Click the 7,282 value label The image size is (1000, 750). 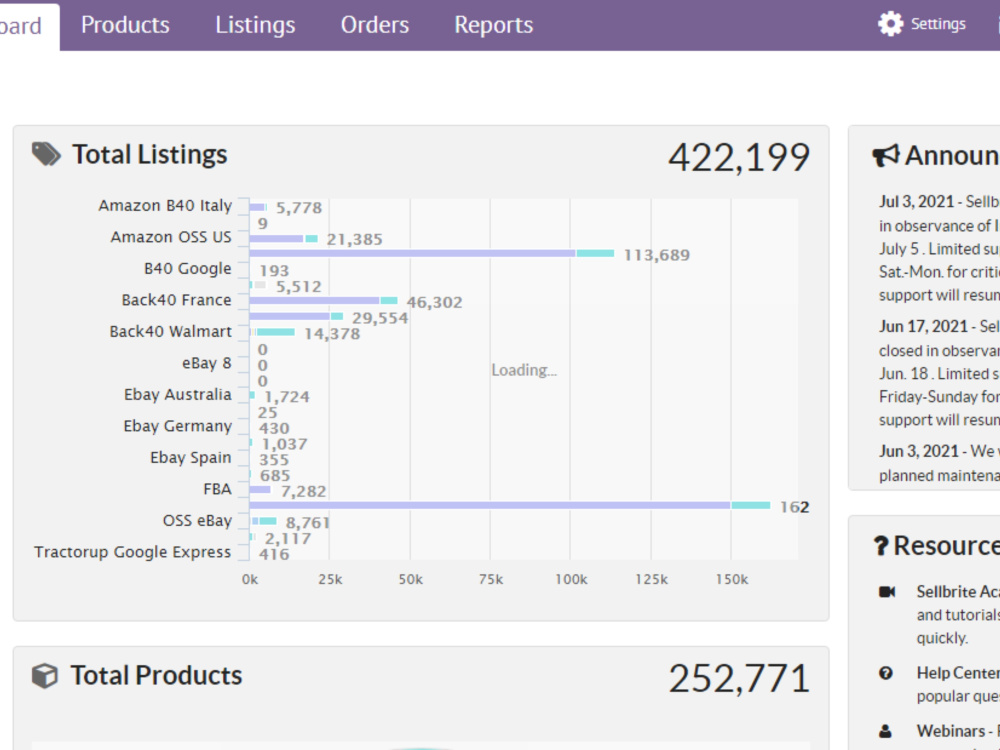pyautogui.click(x=304, y=492)
